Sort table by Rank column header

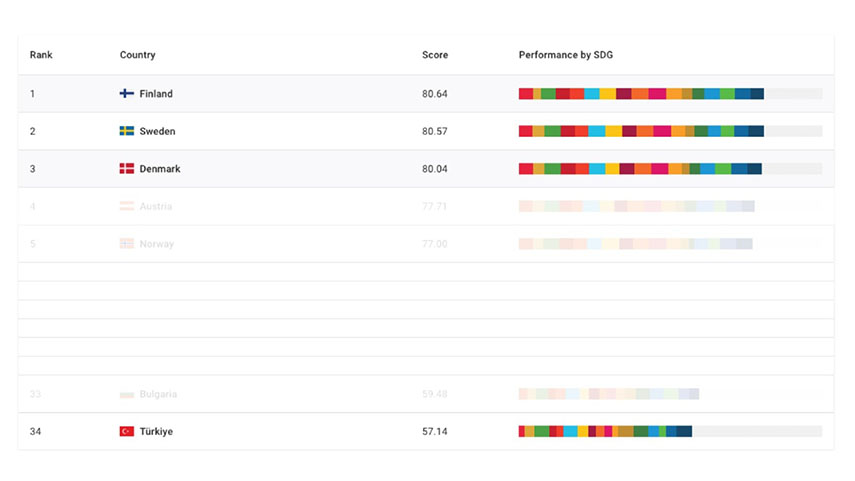click(x=41, y=55)
